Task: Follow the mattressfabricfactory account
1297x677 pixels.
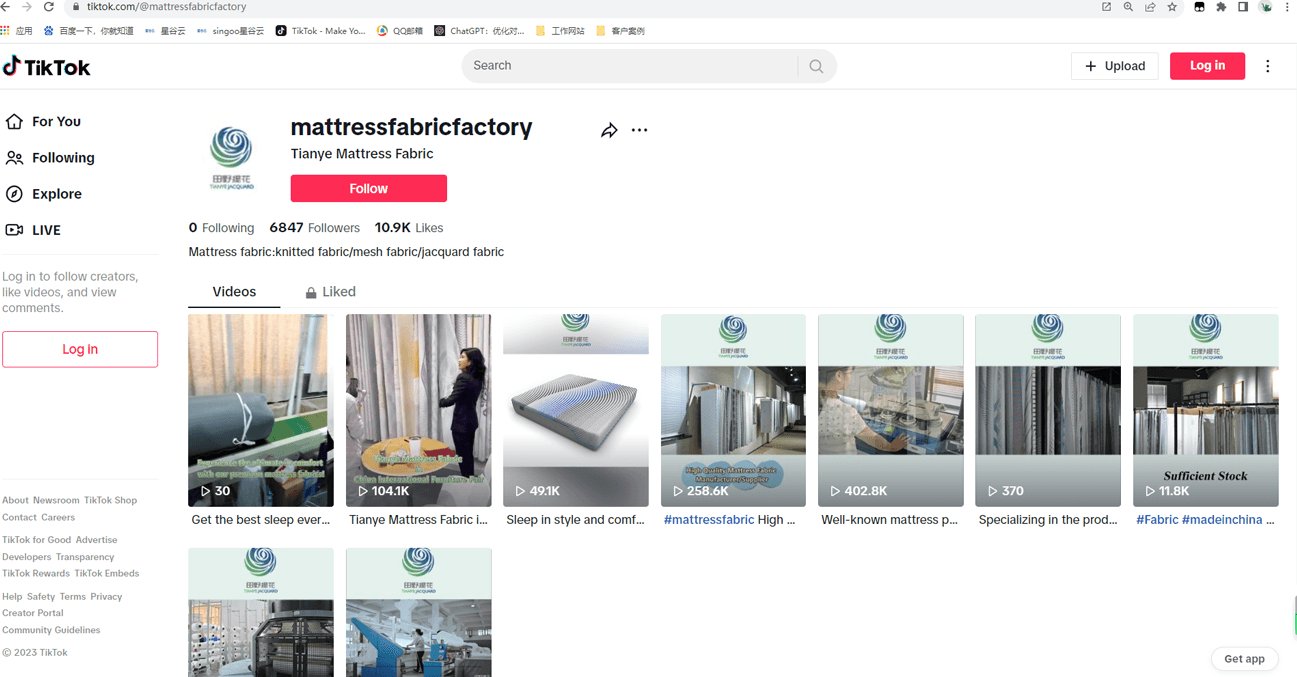Action: click(369, 189)
